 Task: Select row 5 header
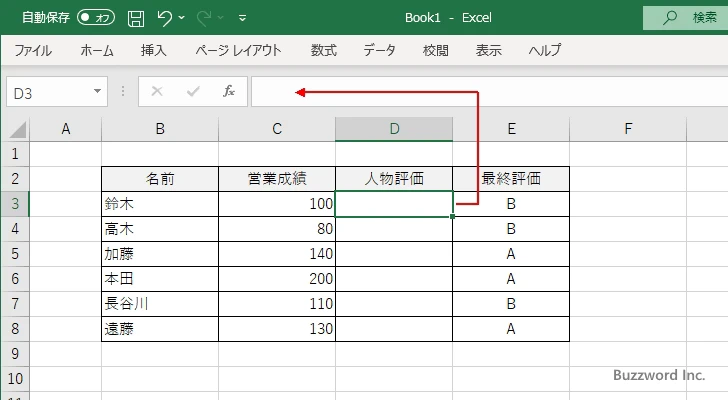(15, 254)
